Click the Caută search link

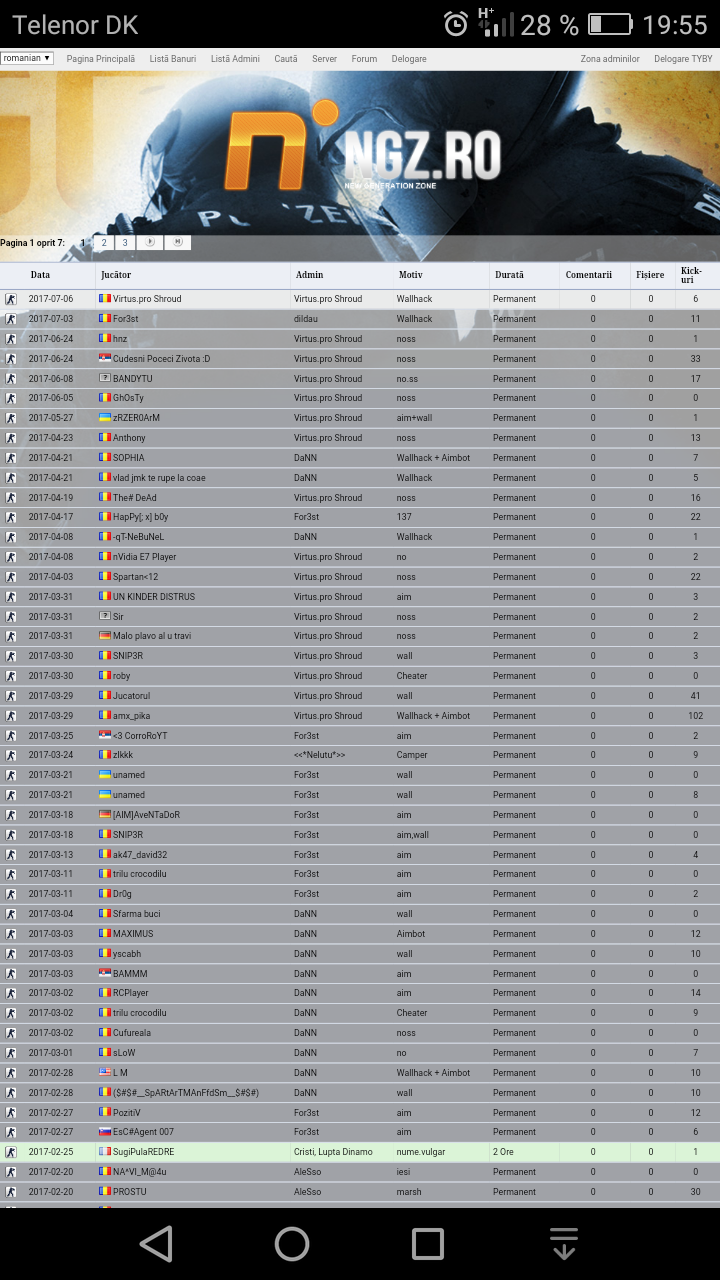286,59
